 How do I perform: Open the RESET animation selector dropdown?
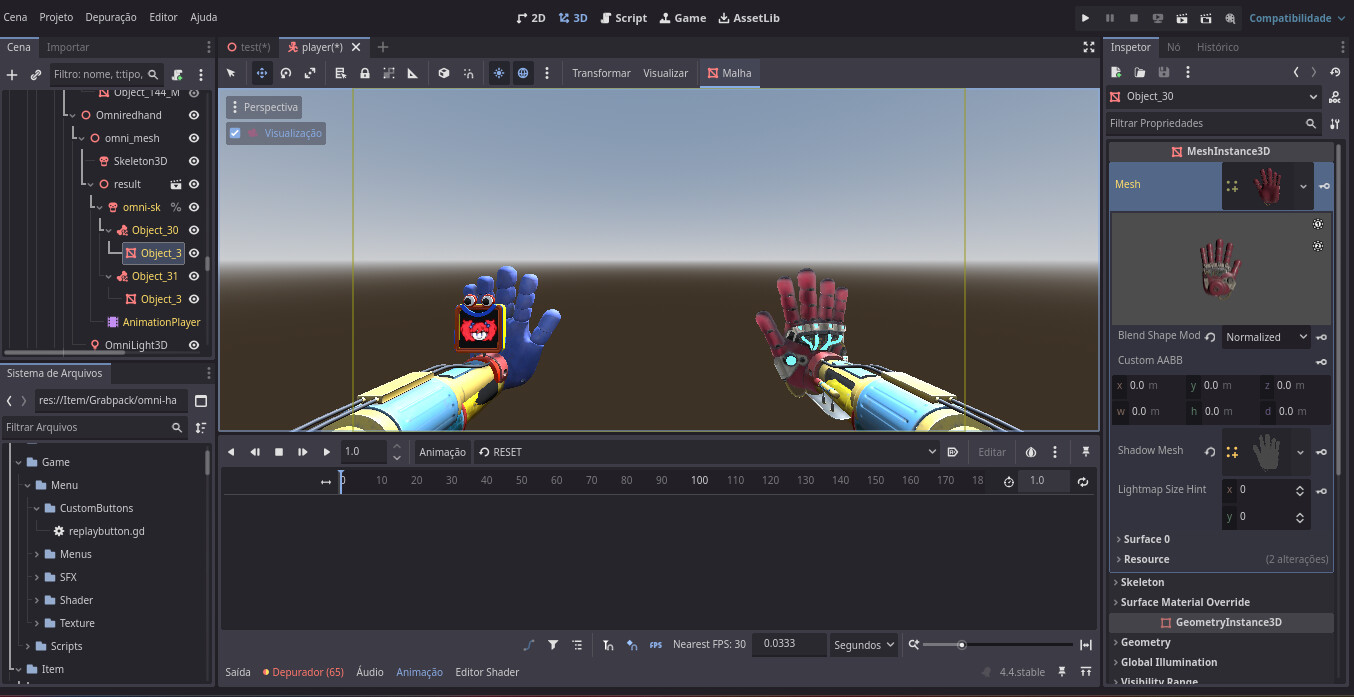(x=708, y=452)
